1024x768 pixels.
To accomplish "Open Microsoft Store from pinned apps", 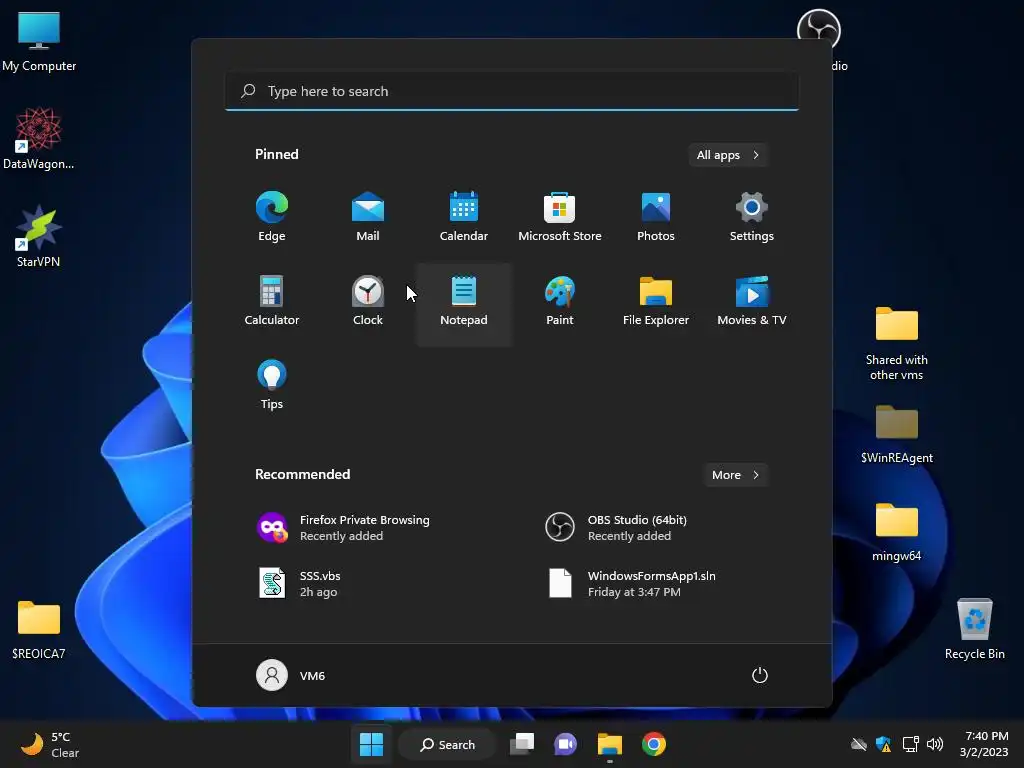I will click(560, 217).
